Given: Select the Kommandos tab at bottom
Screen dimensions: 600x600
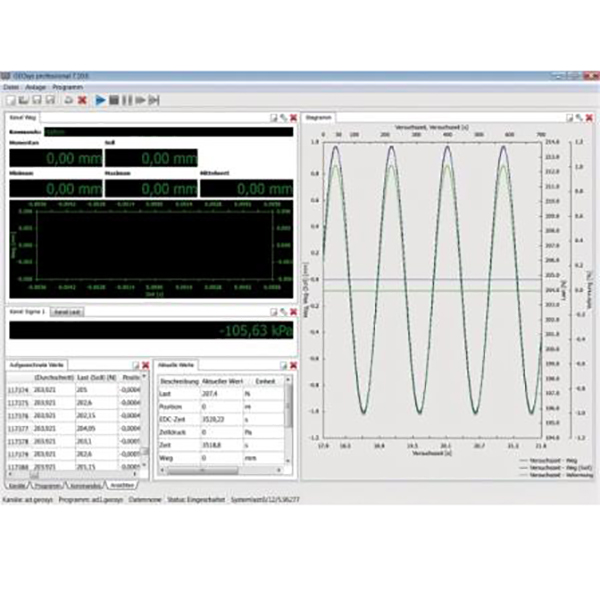Looking at the screenshot, I should pyautogui.click(x=92, y=483).
